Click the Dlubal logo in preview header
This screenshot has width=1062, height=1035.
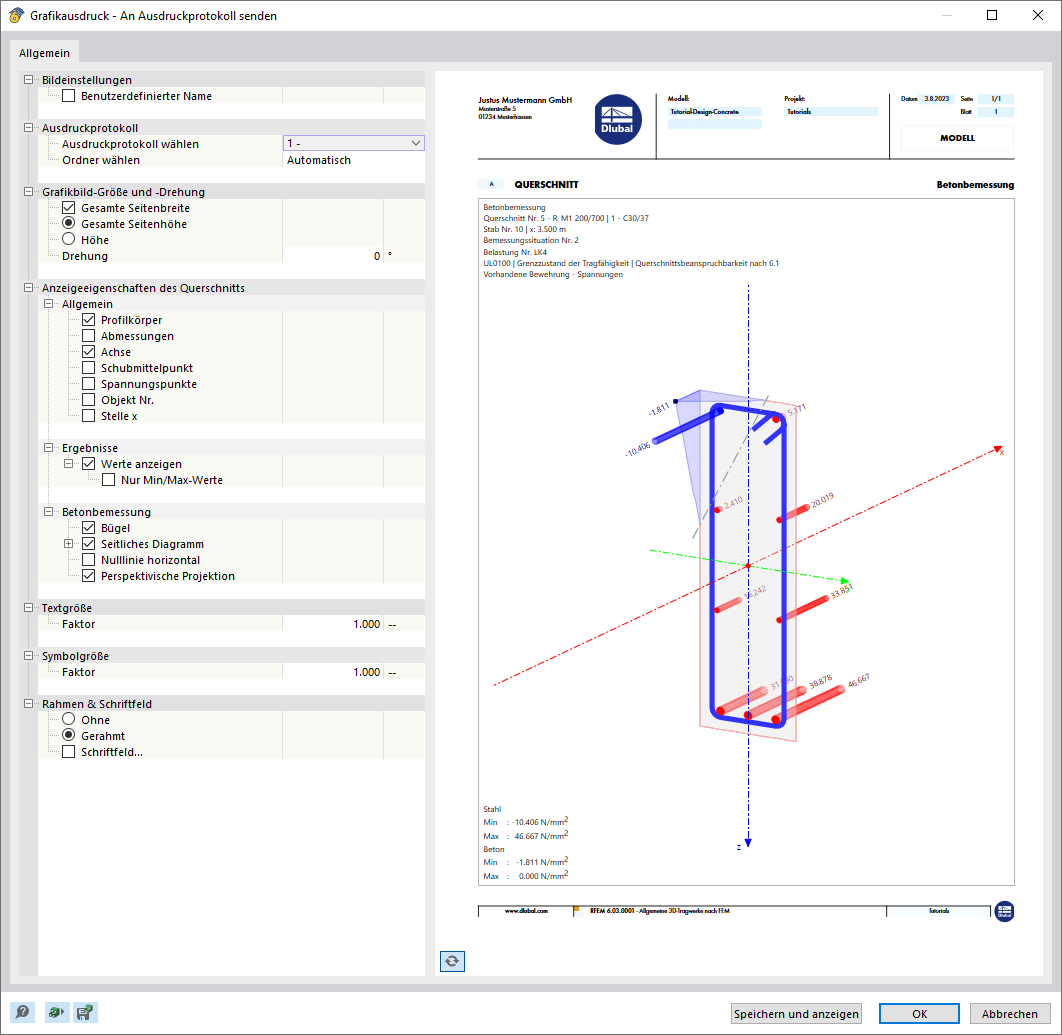(x=617, y=119)
